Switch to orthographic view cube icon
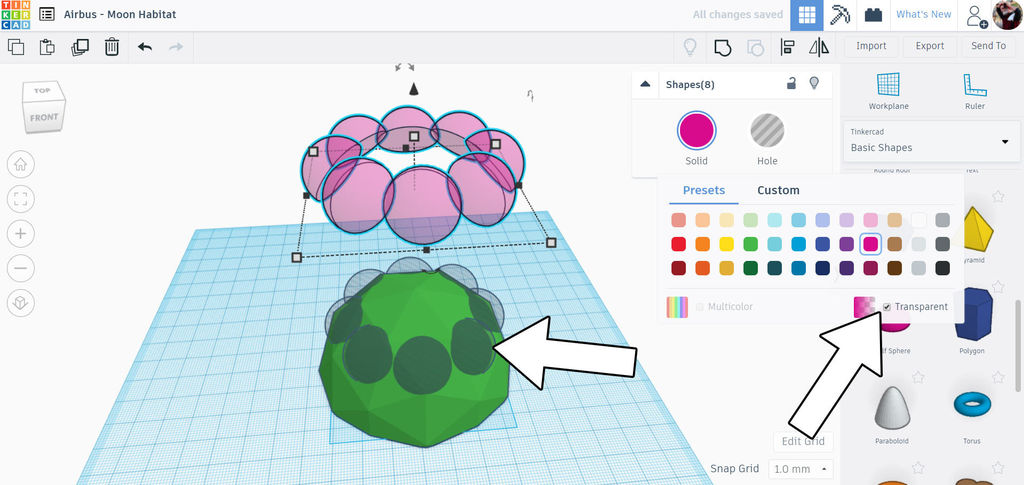 (x=21, y=302)
